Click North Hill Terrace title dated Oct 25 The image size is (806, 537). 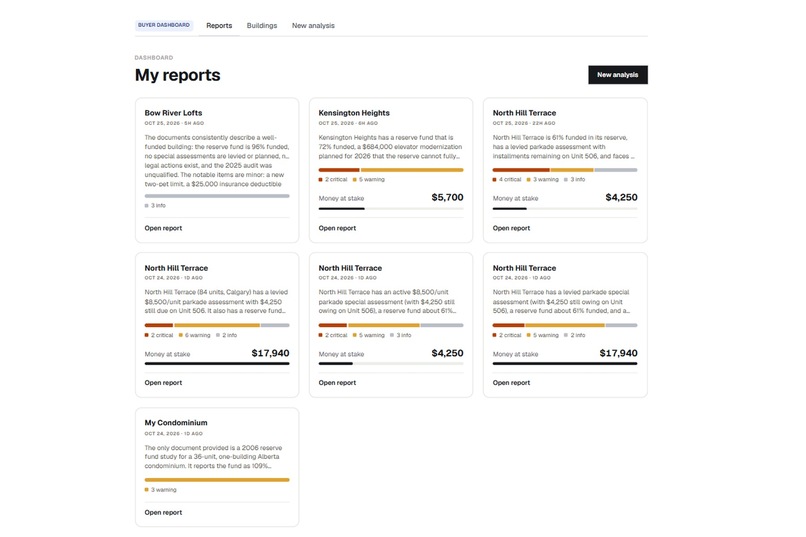524,113
